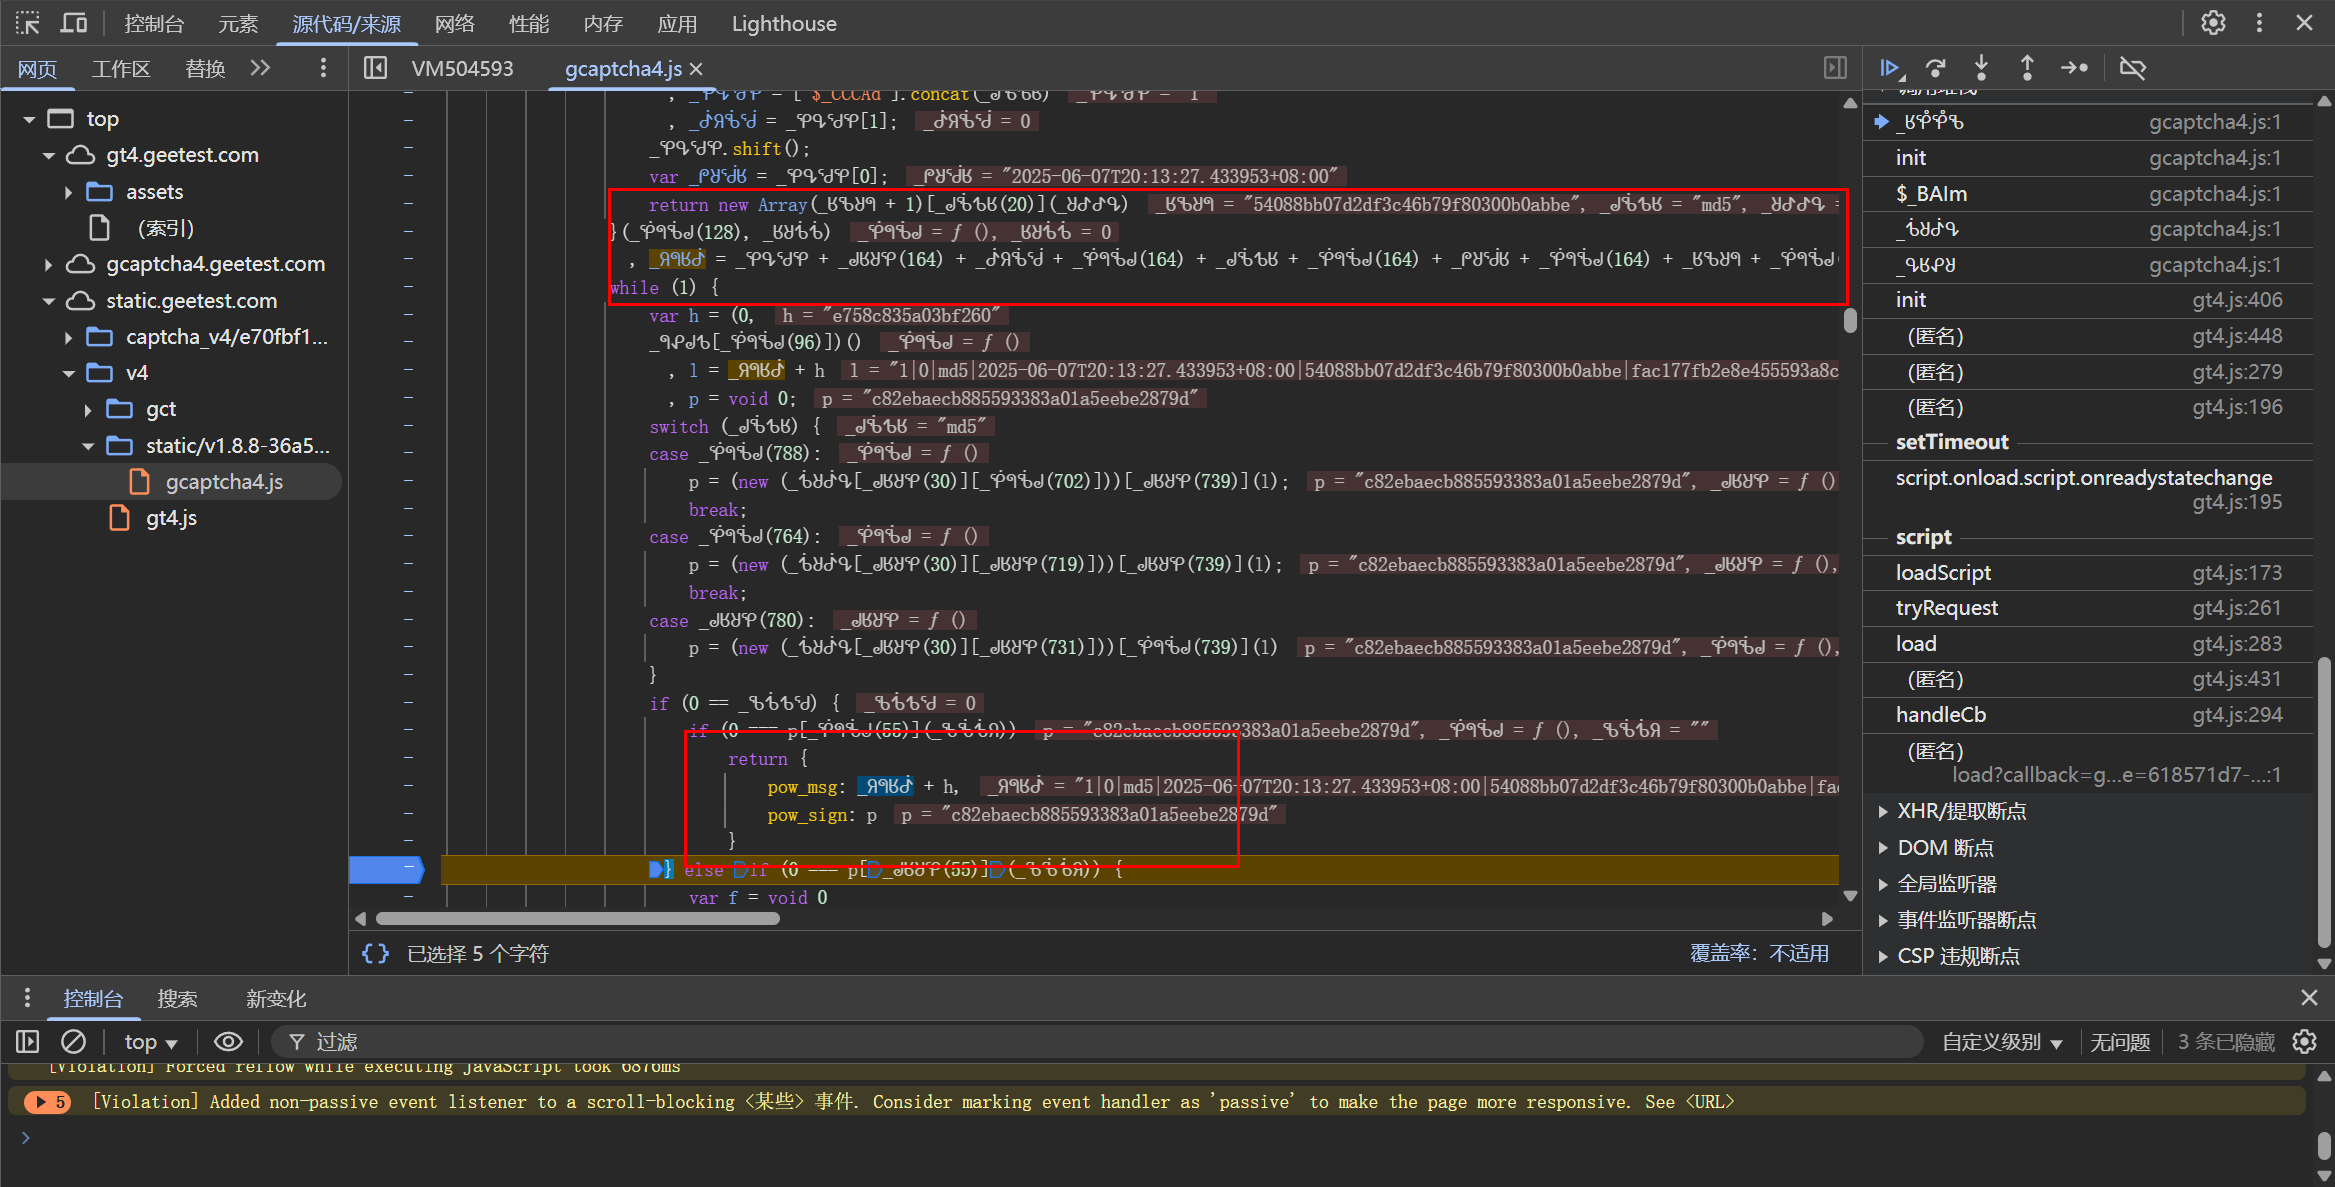Open DevTools settings gear icon
Image resolution: width=2335 pixels, height=1187 pixels.
click(2213, 23)
